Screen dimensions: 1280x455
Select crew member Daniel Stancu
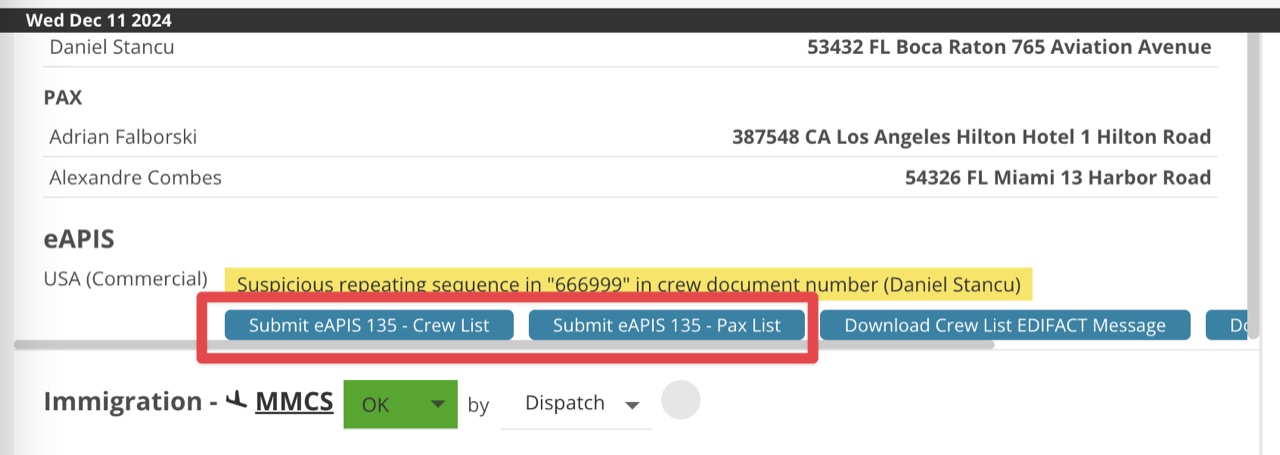pos(112,47)
